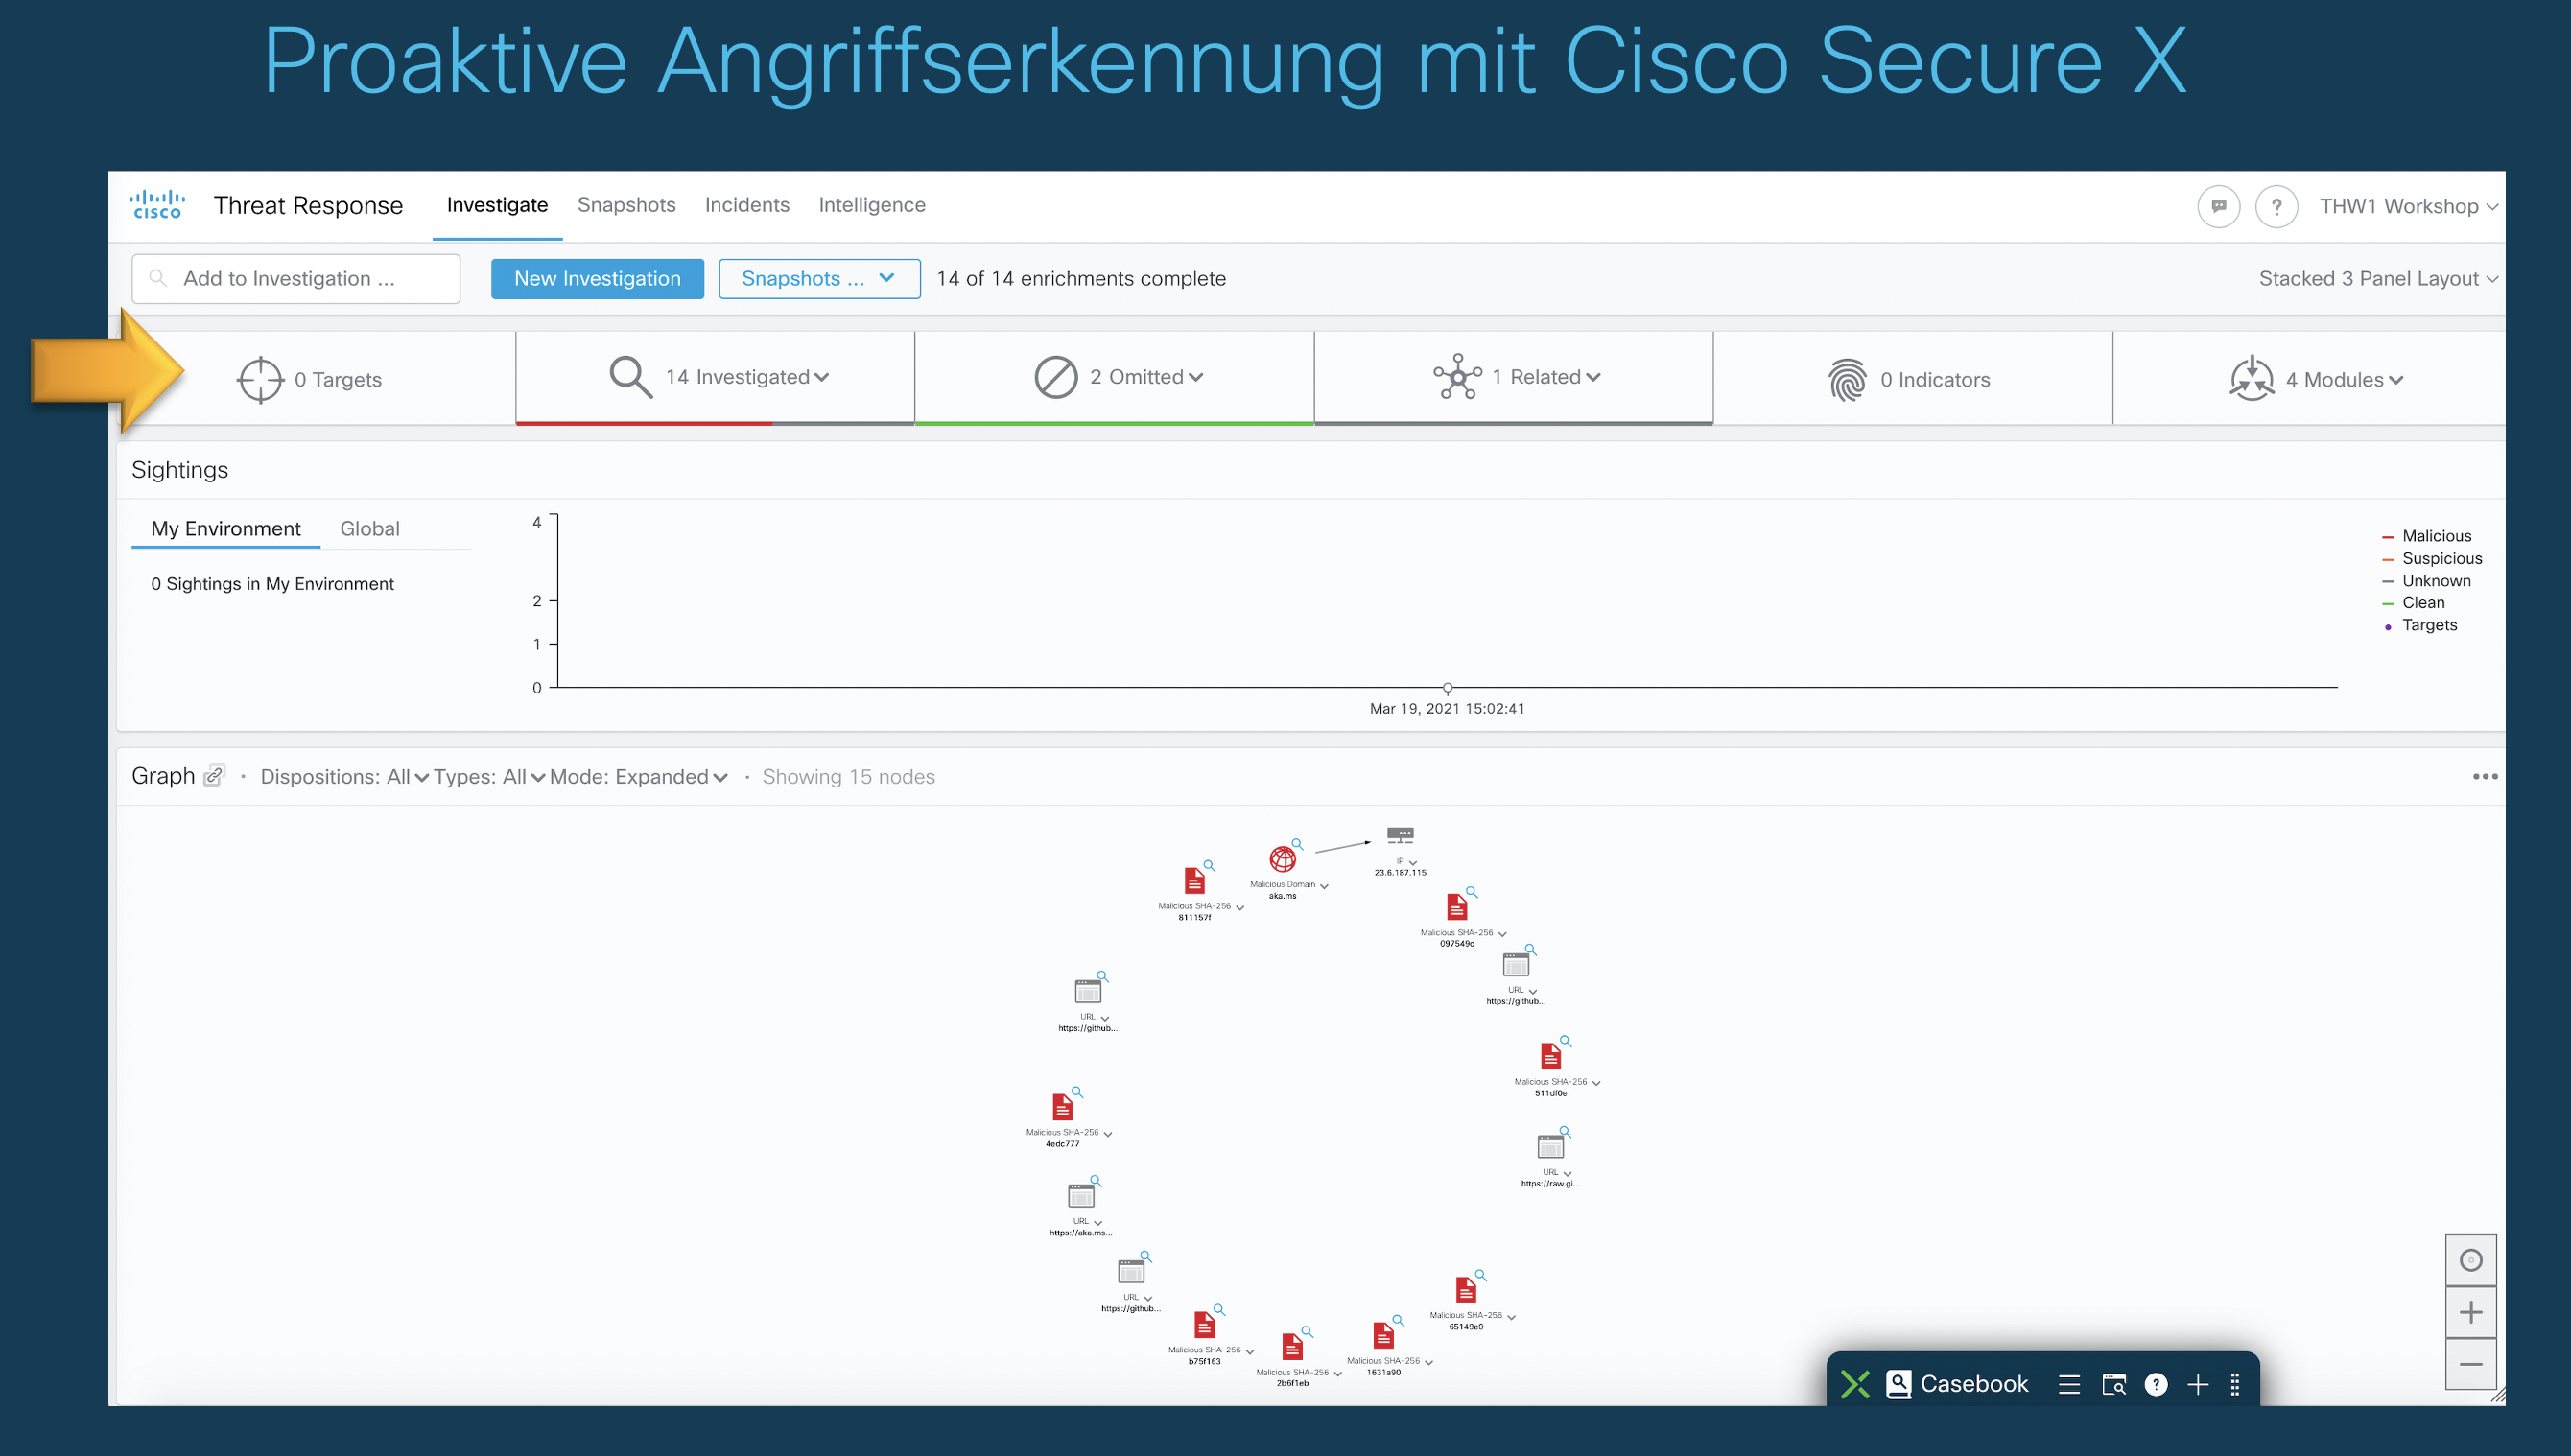Open the feedback chat bubble icon
2571x1456 pixels.
click(2218, 206)
